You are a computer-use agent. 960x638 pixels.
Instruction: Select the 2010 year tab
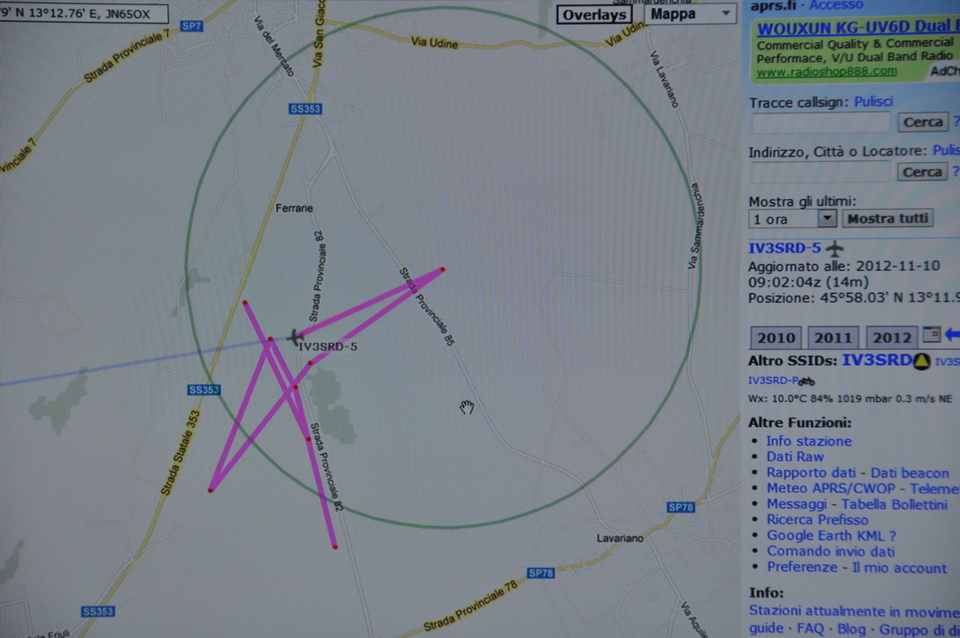(x=776, y=337)
